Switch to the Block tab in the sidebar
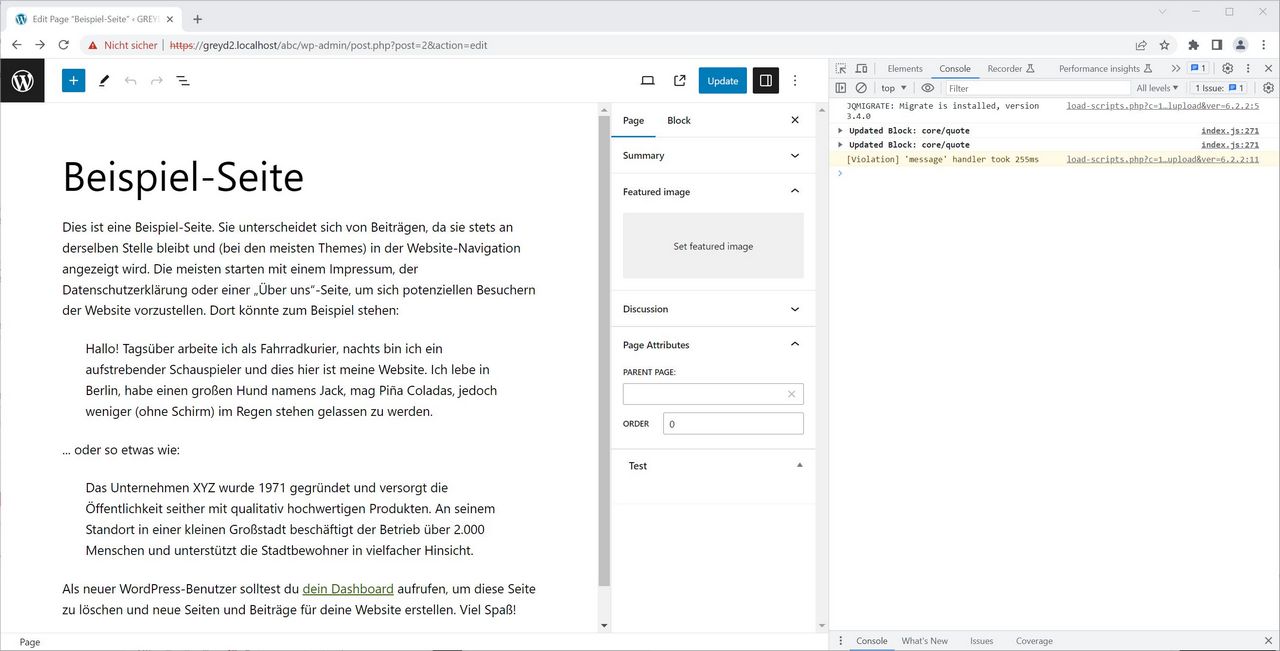 [x=678, y=120]
